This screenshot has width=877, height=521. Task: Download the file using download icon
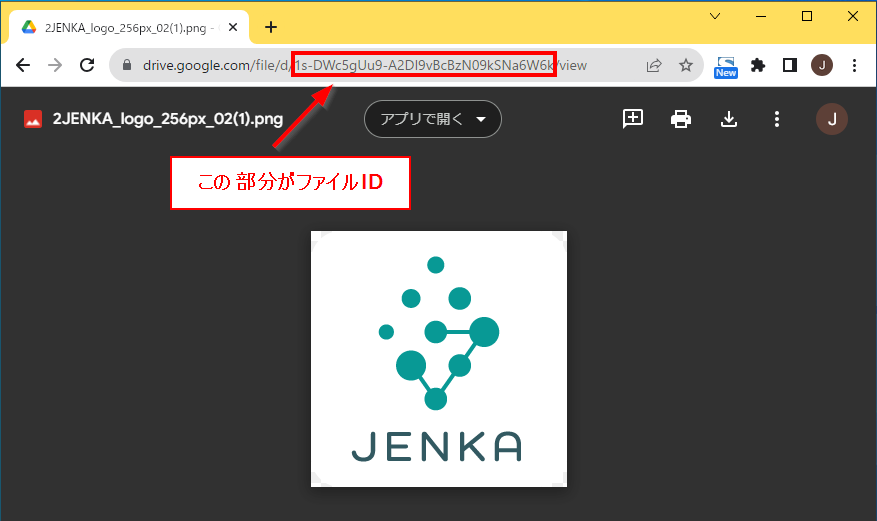[x=729, y=119]
